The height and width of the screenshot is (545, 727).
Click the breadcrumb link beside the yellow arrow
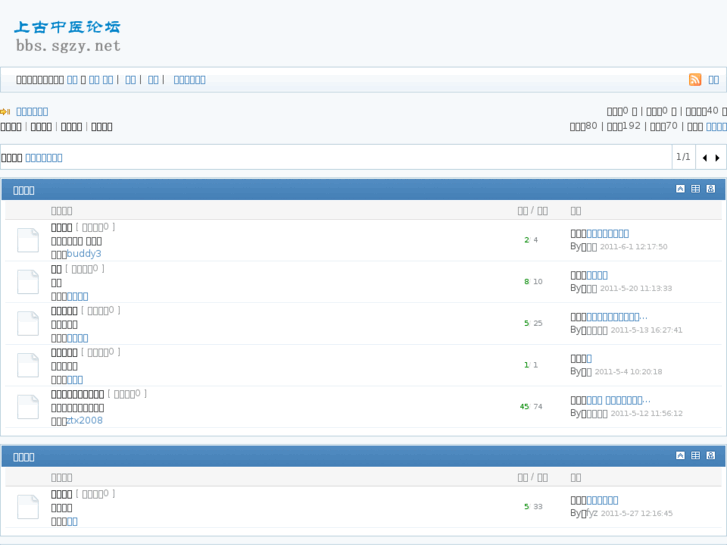coord(32,111)
